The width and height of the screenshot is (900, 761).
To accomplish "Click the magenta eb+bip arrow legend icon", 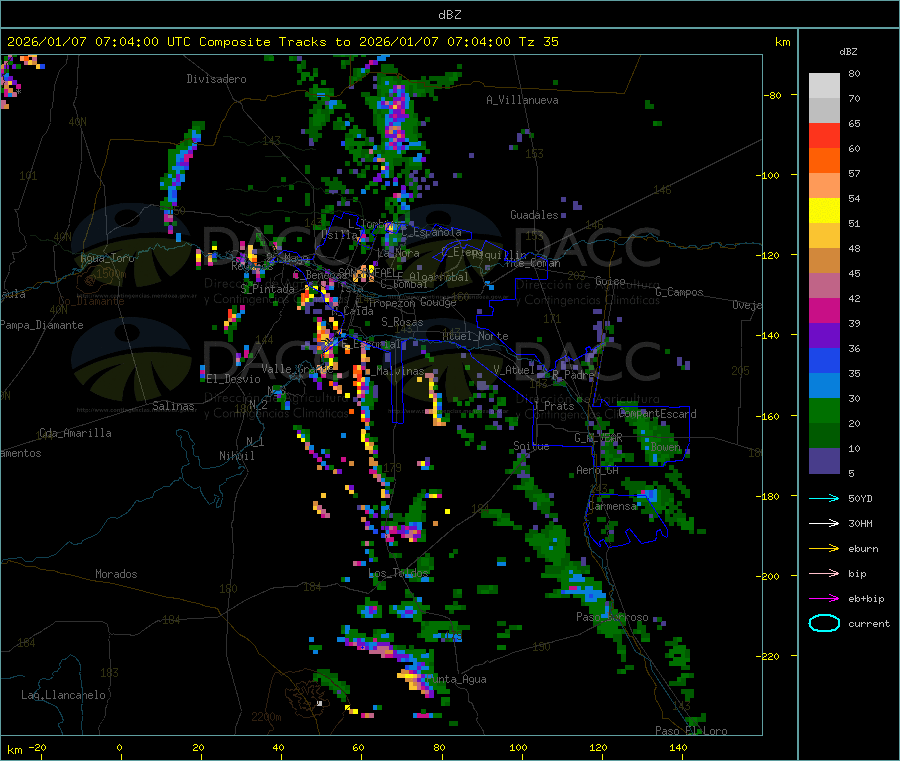I will [824, 599].
